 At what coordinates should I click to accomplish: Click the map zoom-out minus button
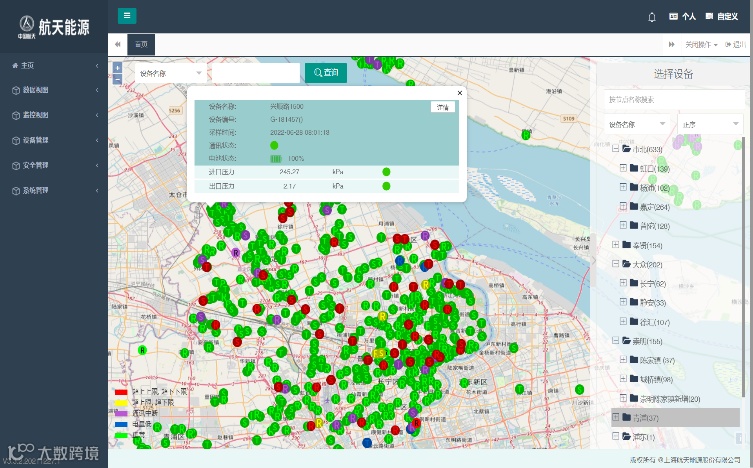(117, 78)
